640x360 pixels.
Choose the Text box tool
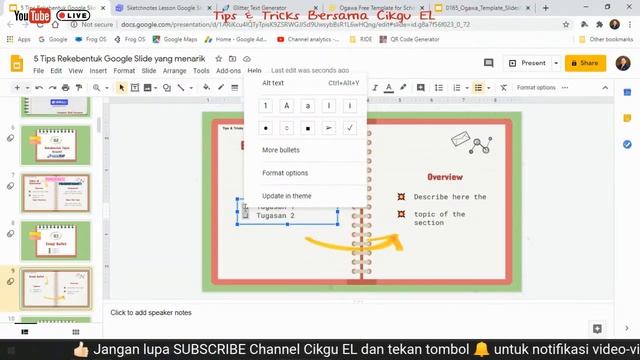(135, 88)
